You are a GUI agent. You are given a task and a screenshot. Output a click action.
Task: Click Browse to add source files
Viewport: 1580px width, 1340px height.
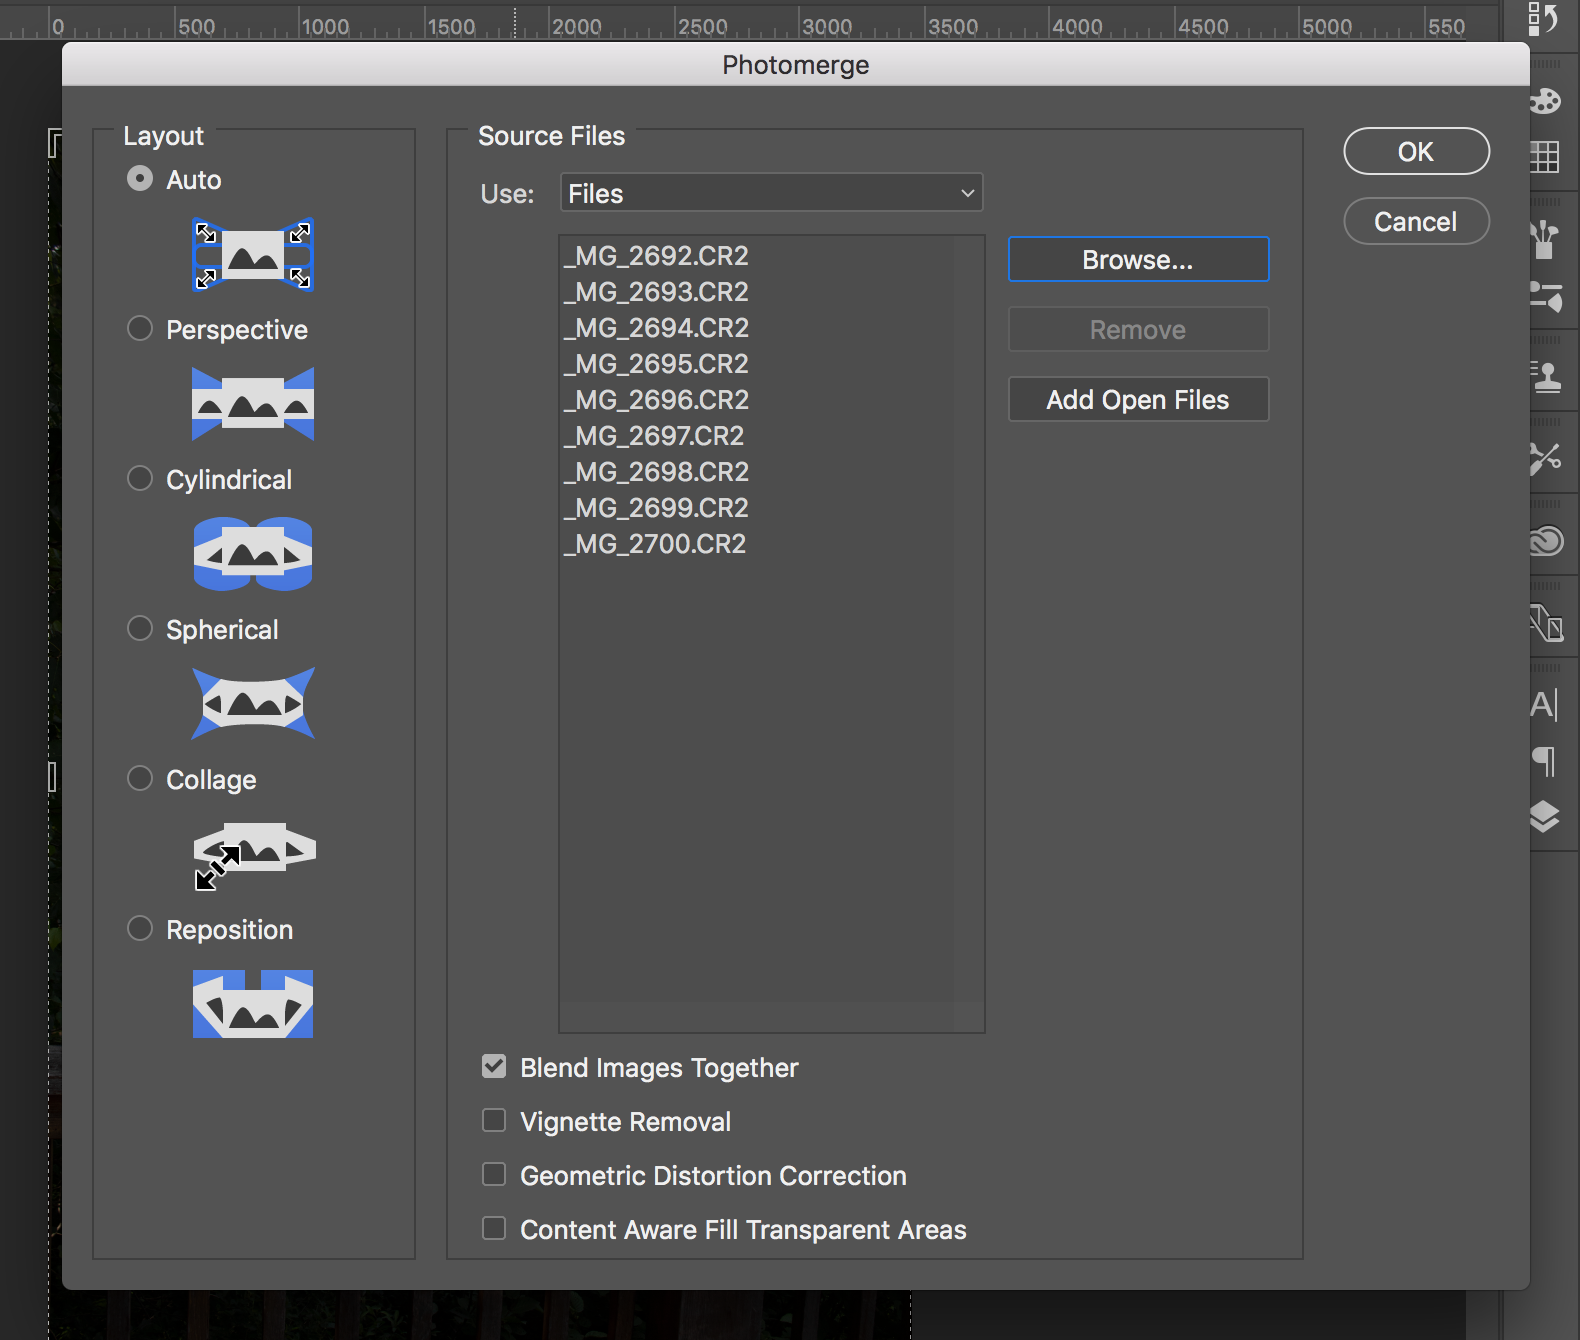1138,260
